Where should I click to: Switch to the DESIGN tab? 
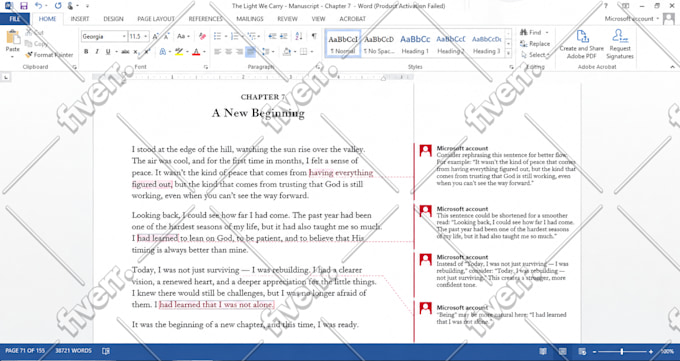(113, 19)
